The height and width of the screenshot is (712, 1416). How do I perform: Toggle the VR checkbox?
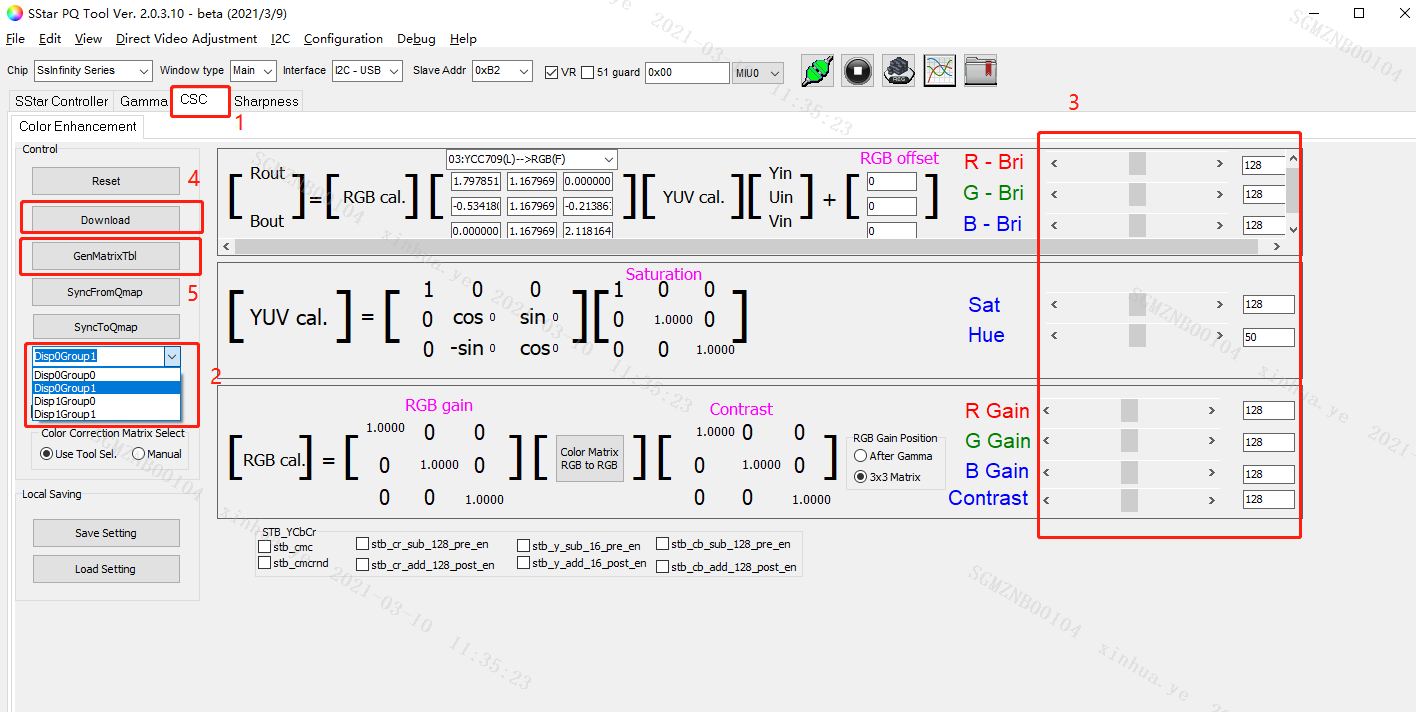(551, 72)
